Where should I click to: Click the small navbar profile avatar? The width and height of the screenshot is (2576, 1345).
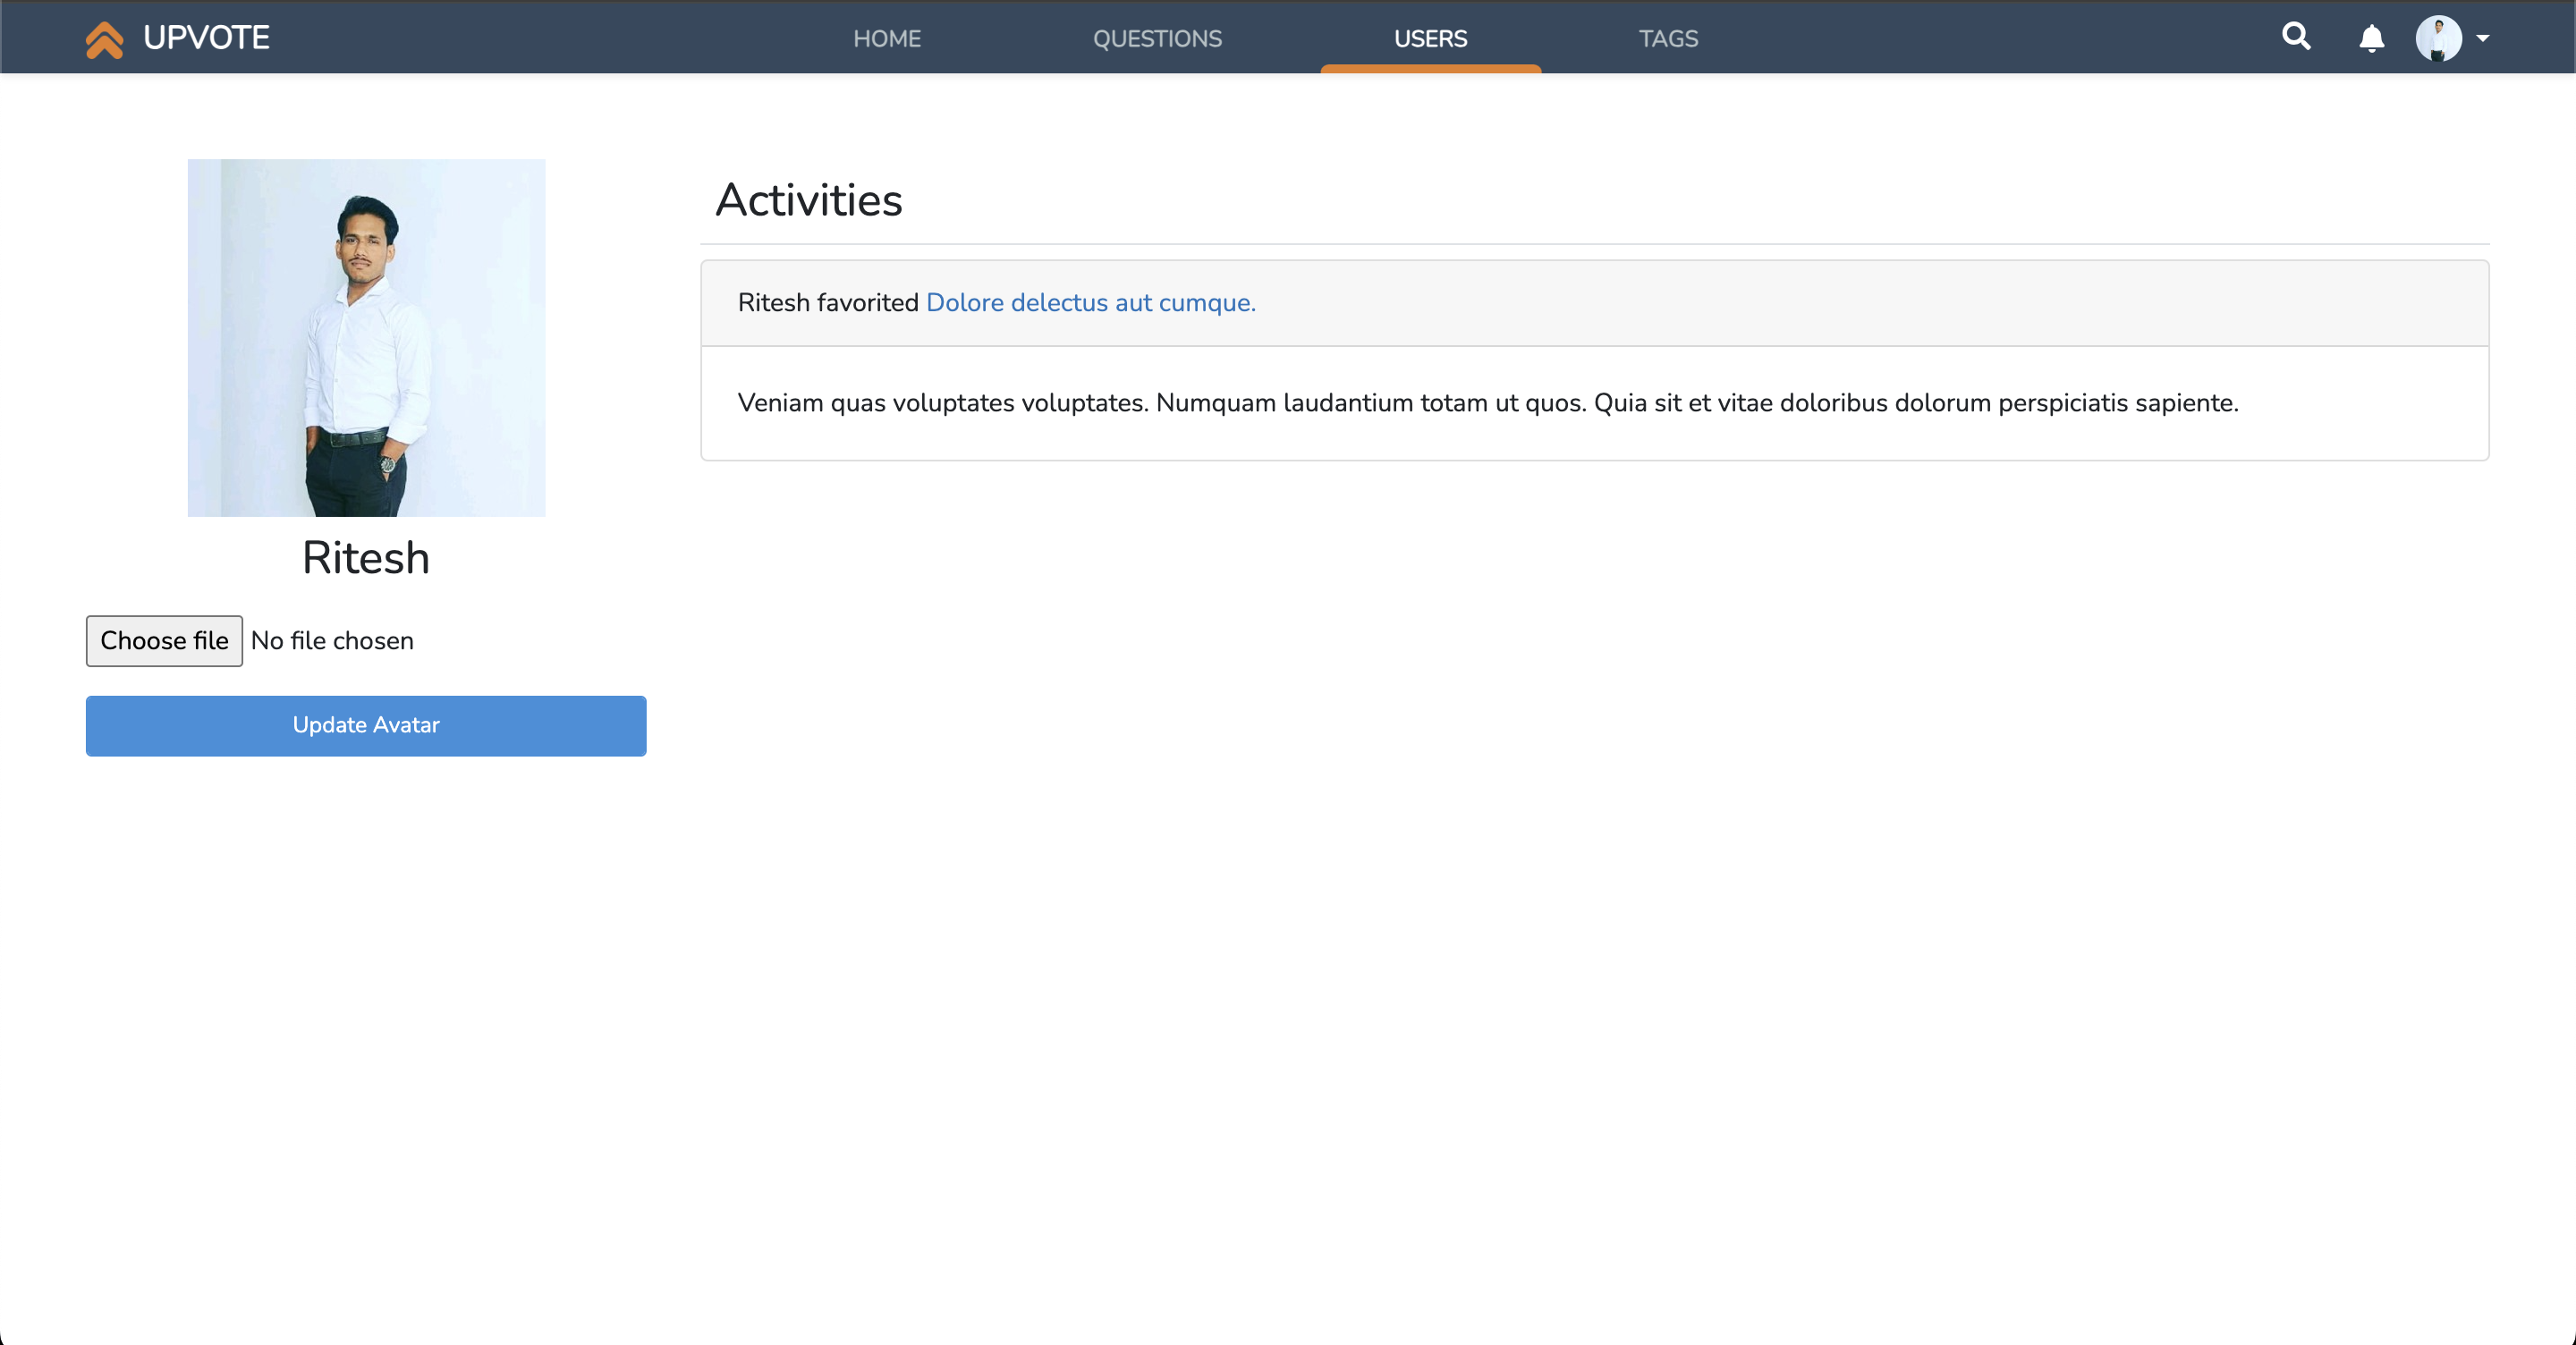tap(2438, 39)
